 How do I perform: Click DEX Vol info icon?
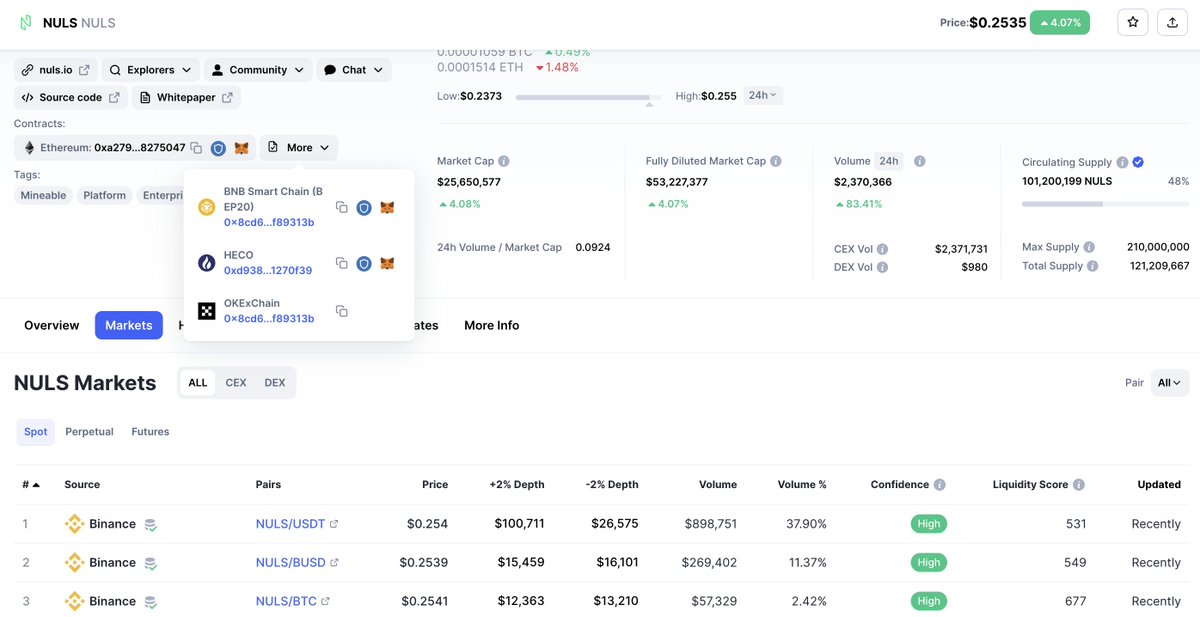point(883,267)
